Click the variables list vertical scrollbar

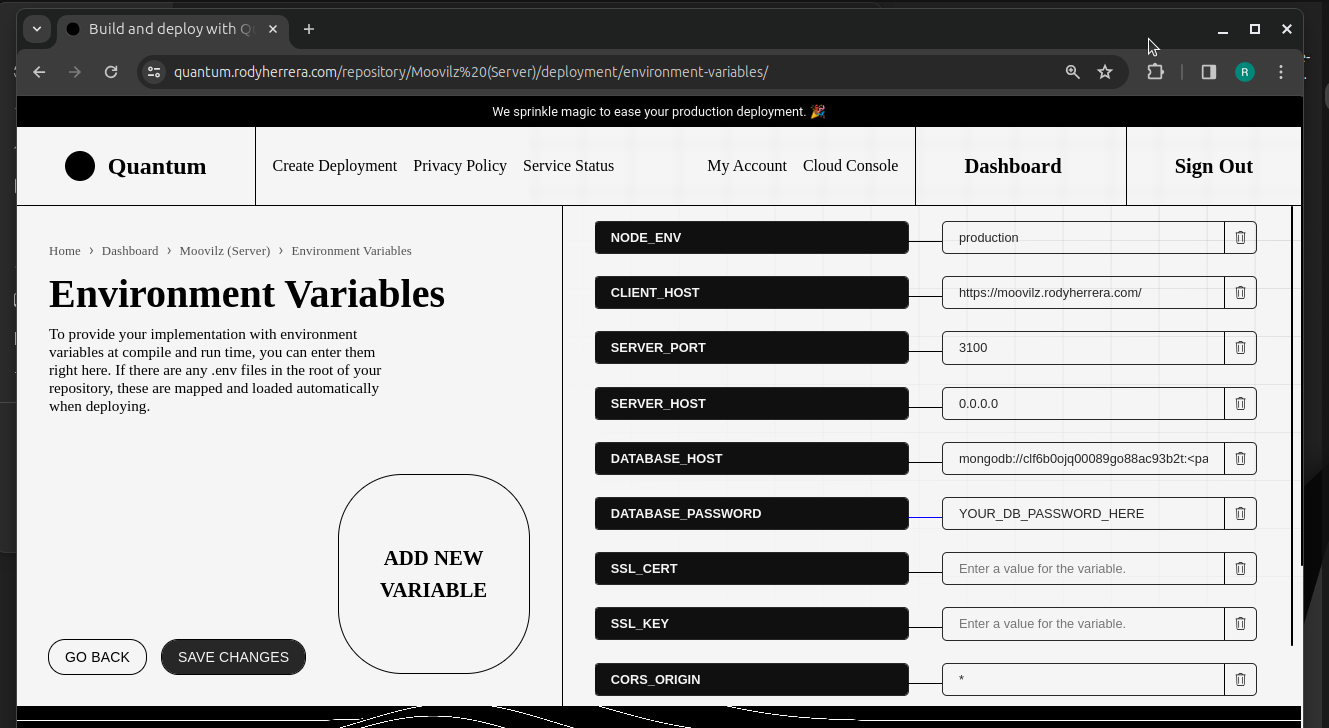click(x=1291, y=426)
